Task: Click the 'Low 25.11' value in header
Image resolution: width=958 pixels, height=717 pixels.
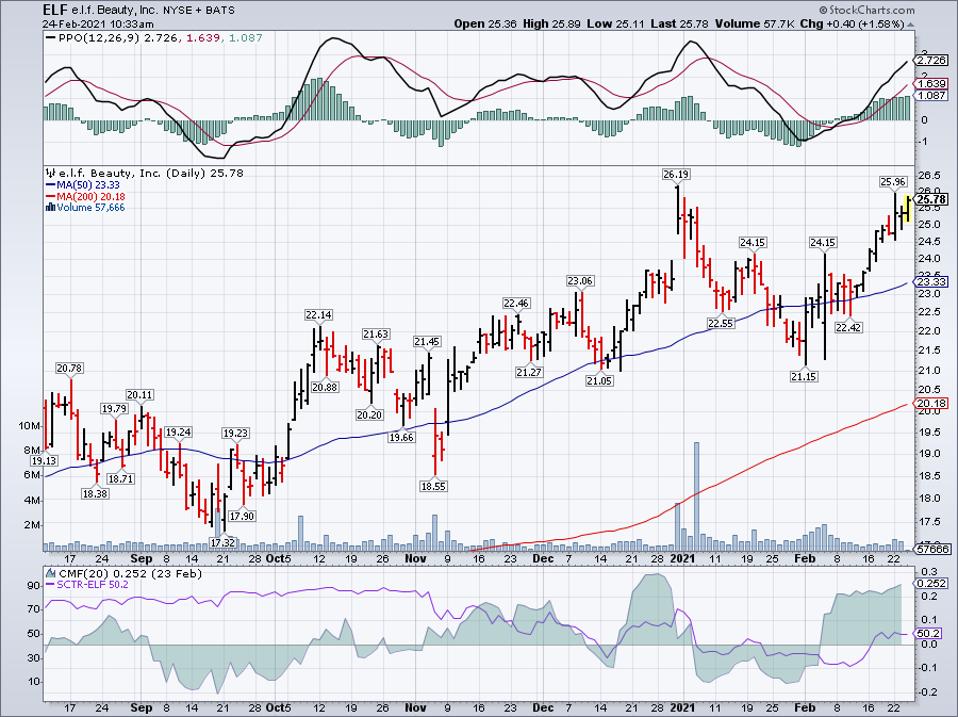Action: (x=613, y=24)
